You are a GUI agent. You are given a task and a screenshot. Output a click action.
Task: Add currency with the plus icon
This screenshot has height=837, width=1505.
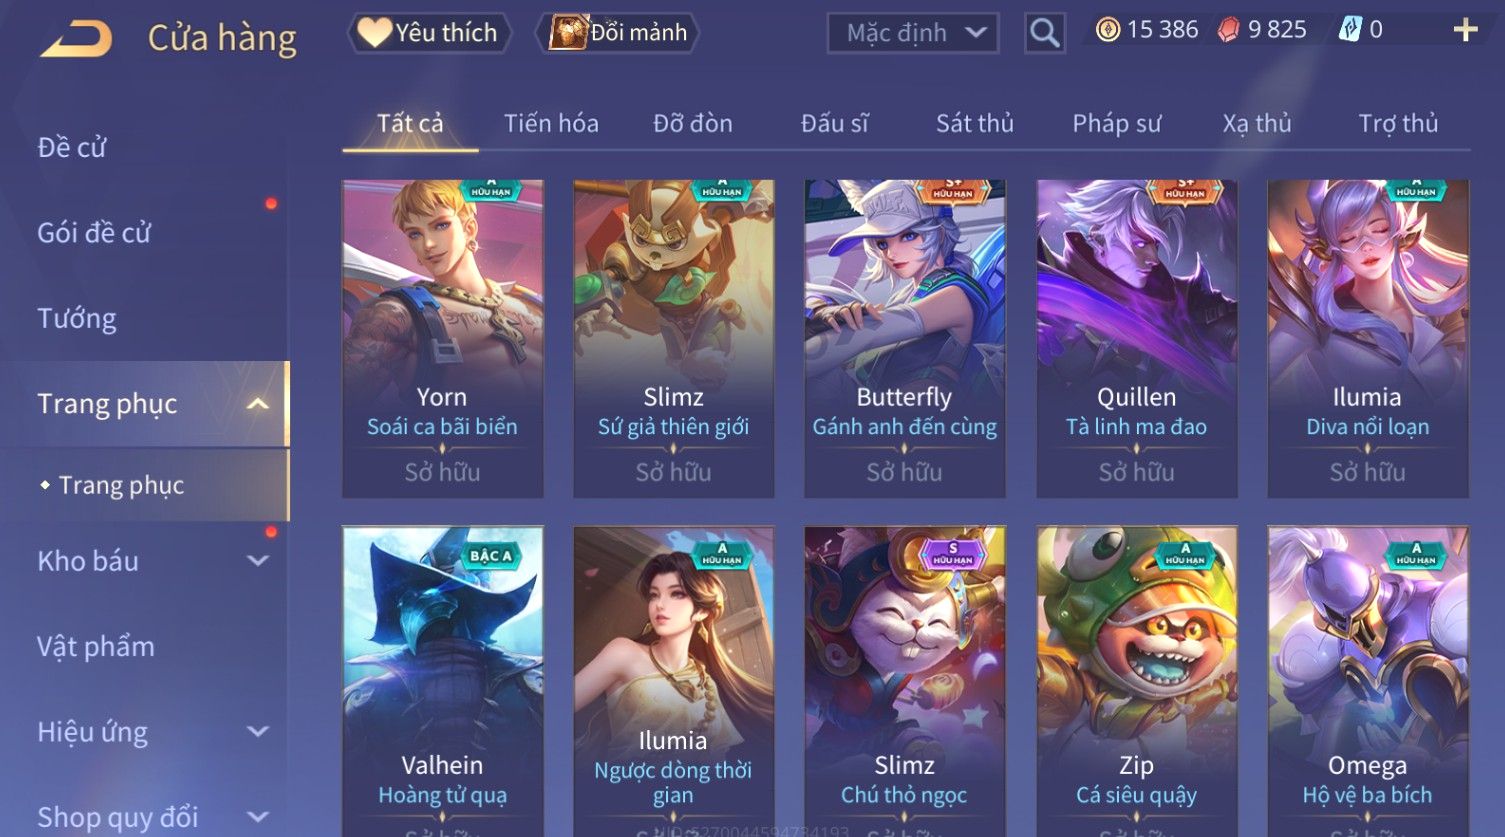click(x=1465, y=30)
